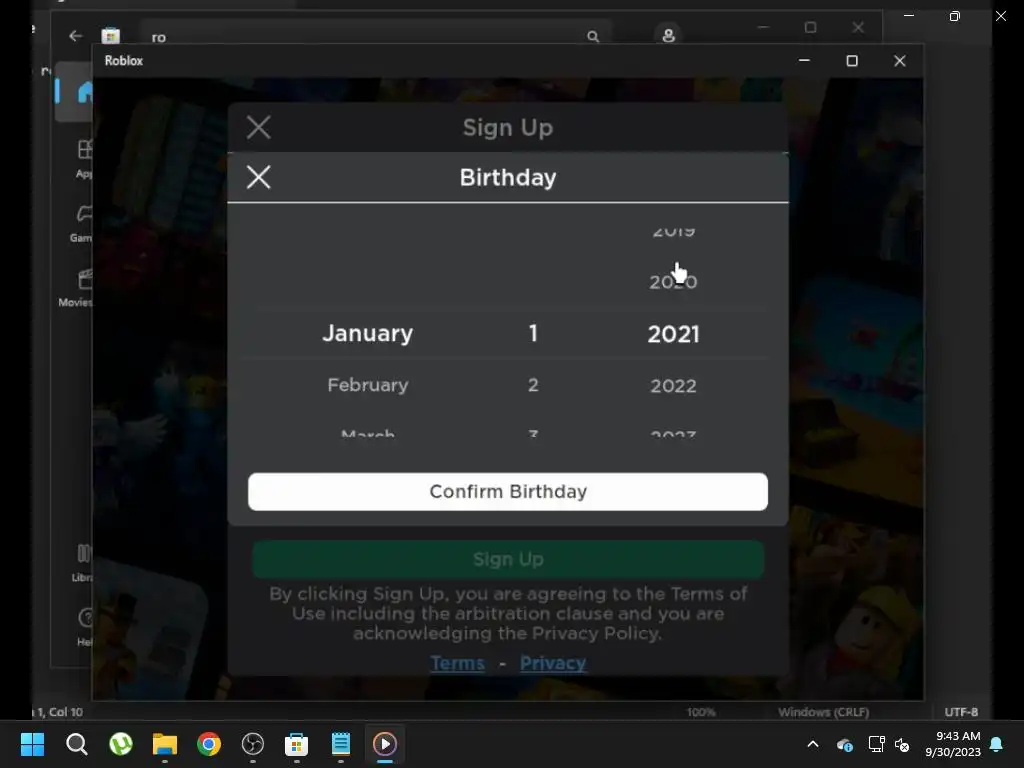Click UTF-8 encoding in Notepad status bar
Viewport: 1024px width, 768px height.
coord(961,712)
